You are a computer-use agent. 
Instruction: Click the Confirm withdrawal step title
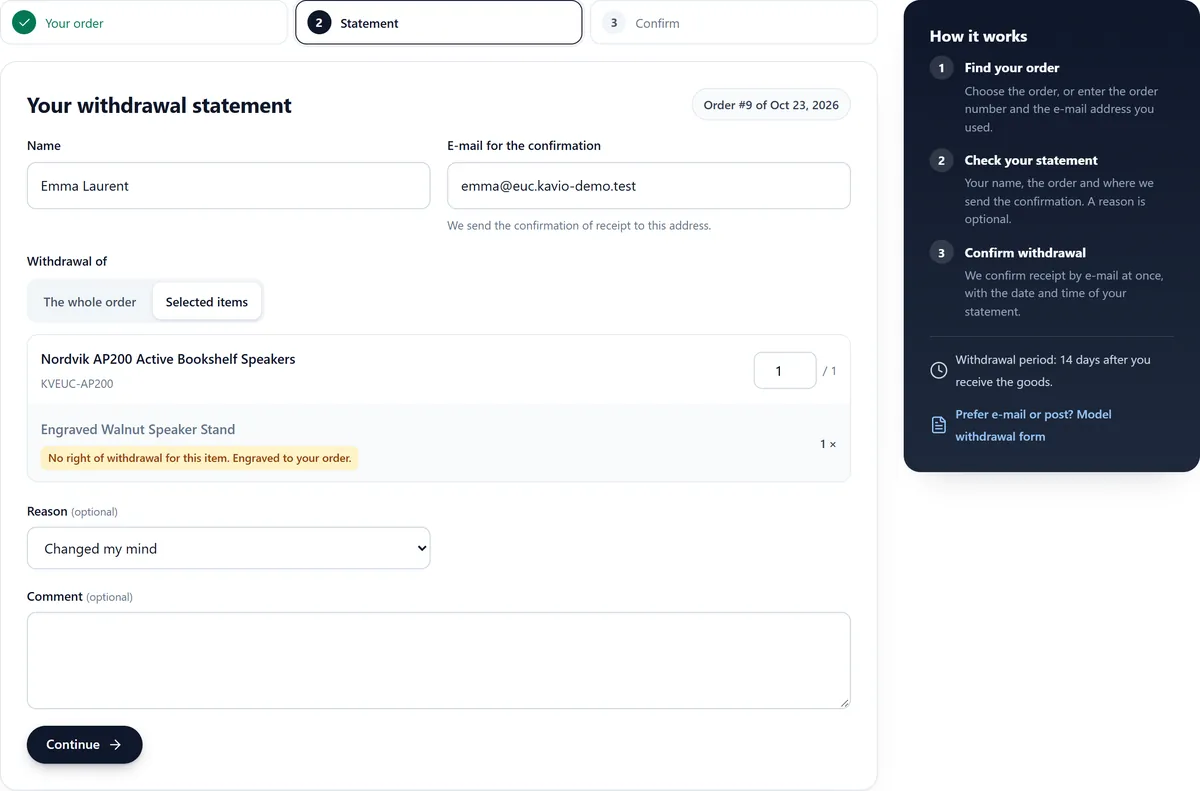pos(1025,253)
